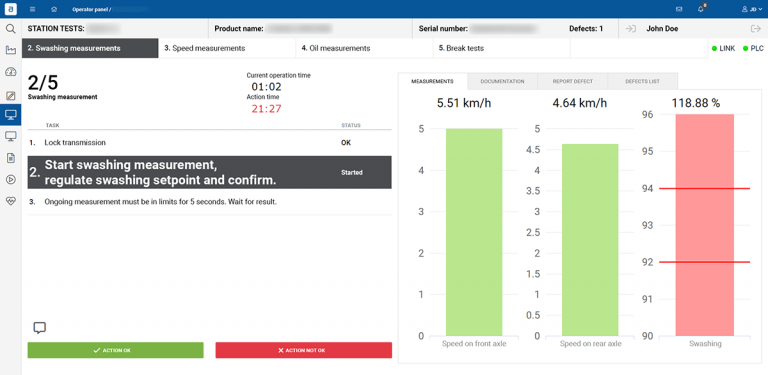The height and width of the screenshot is (375, 768).
Task: Confirm with the green ACTION OK button
Action: (x=116, y=350)
